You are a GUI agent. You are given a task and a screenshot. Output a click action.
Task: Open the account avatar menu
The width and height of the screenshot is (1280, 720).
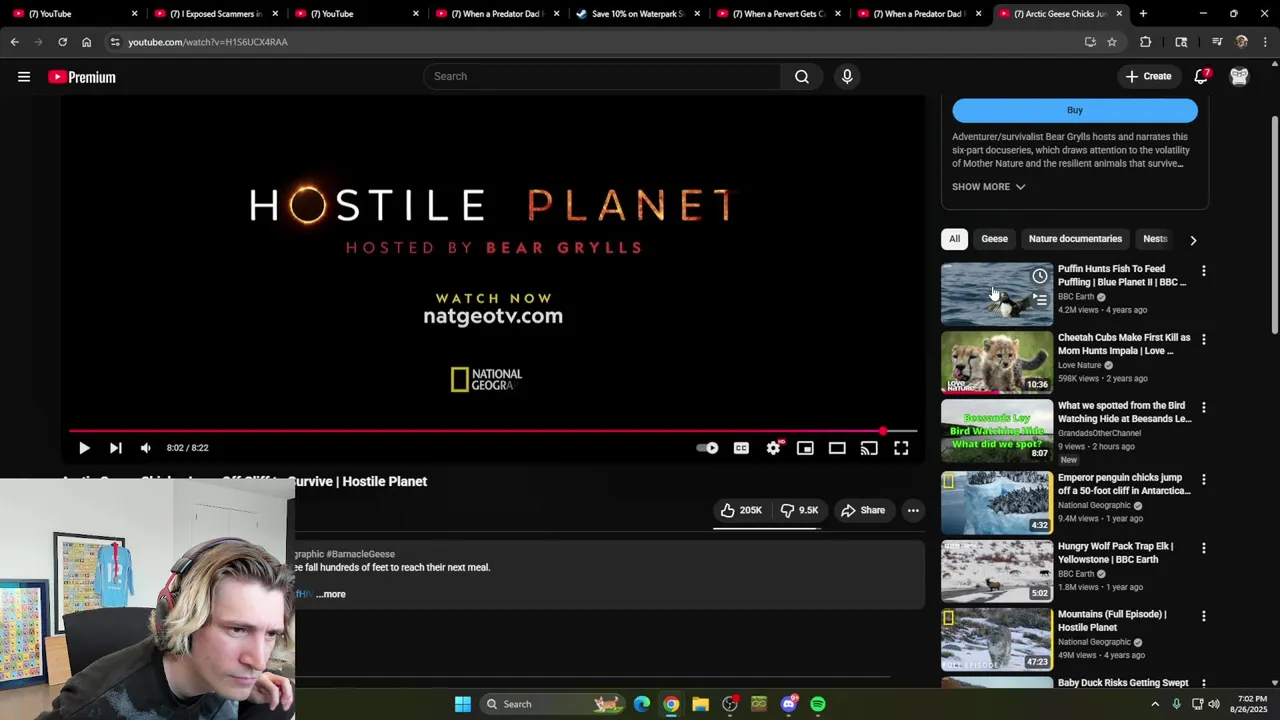[1239, 77]
